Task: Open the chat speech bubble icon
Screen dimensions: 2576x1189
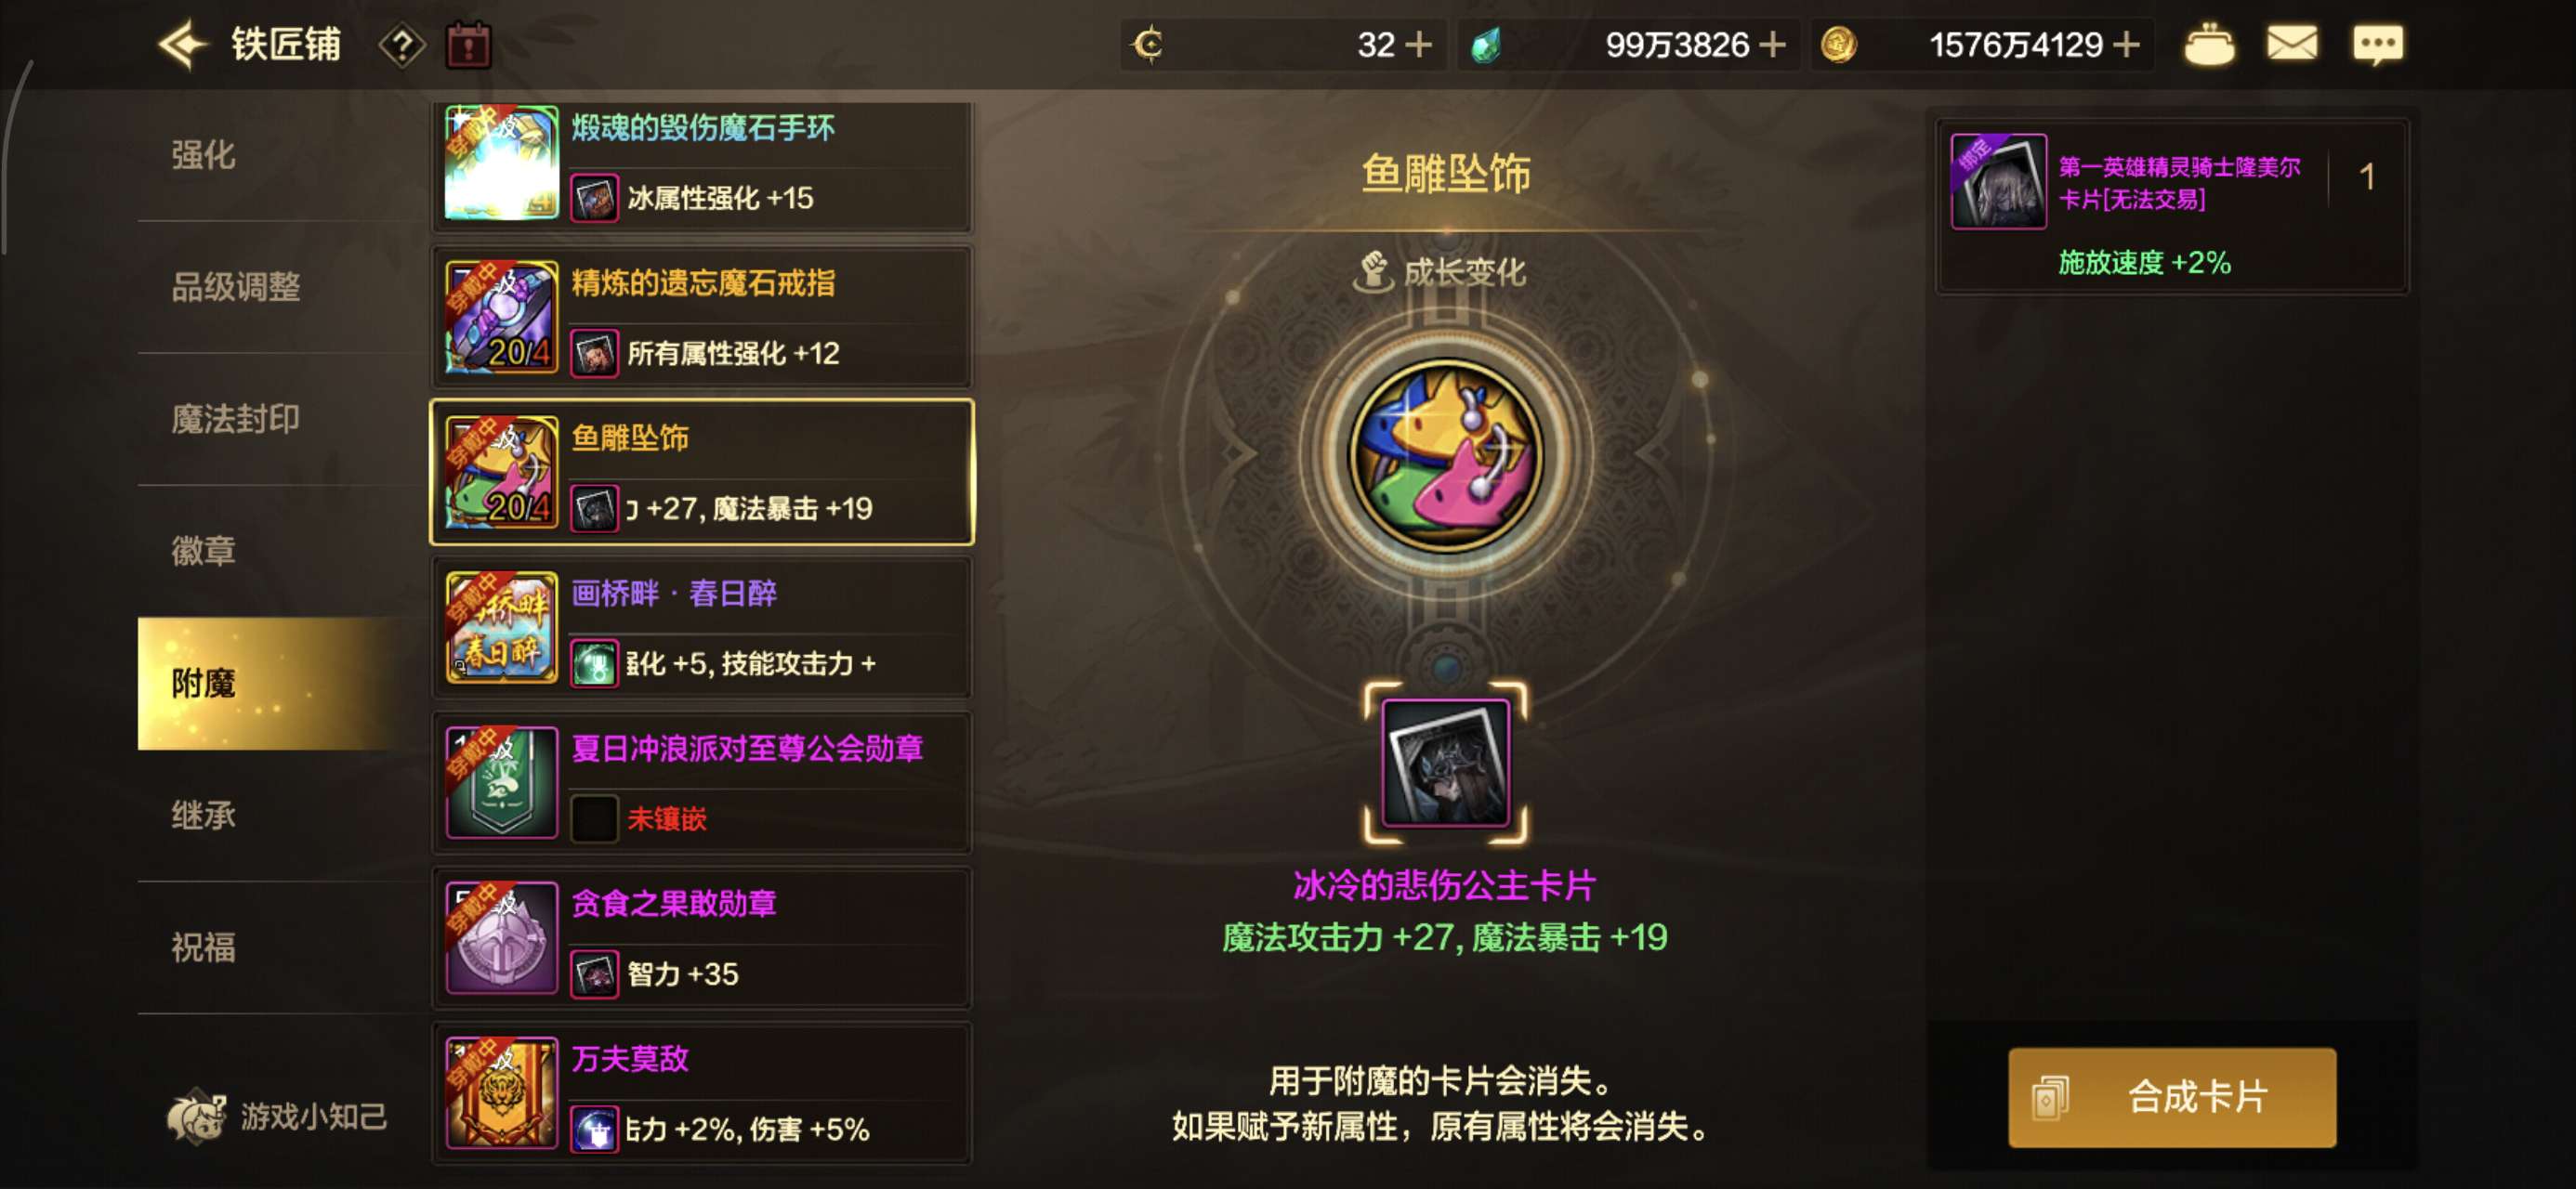Action: click(x=2377, y=45)
